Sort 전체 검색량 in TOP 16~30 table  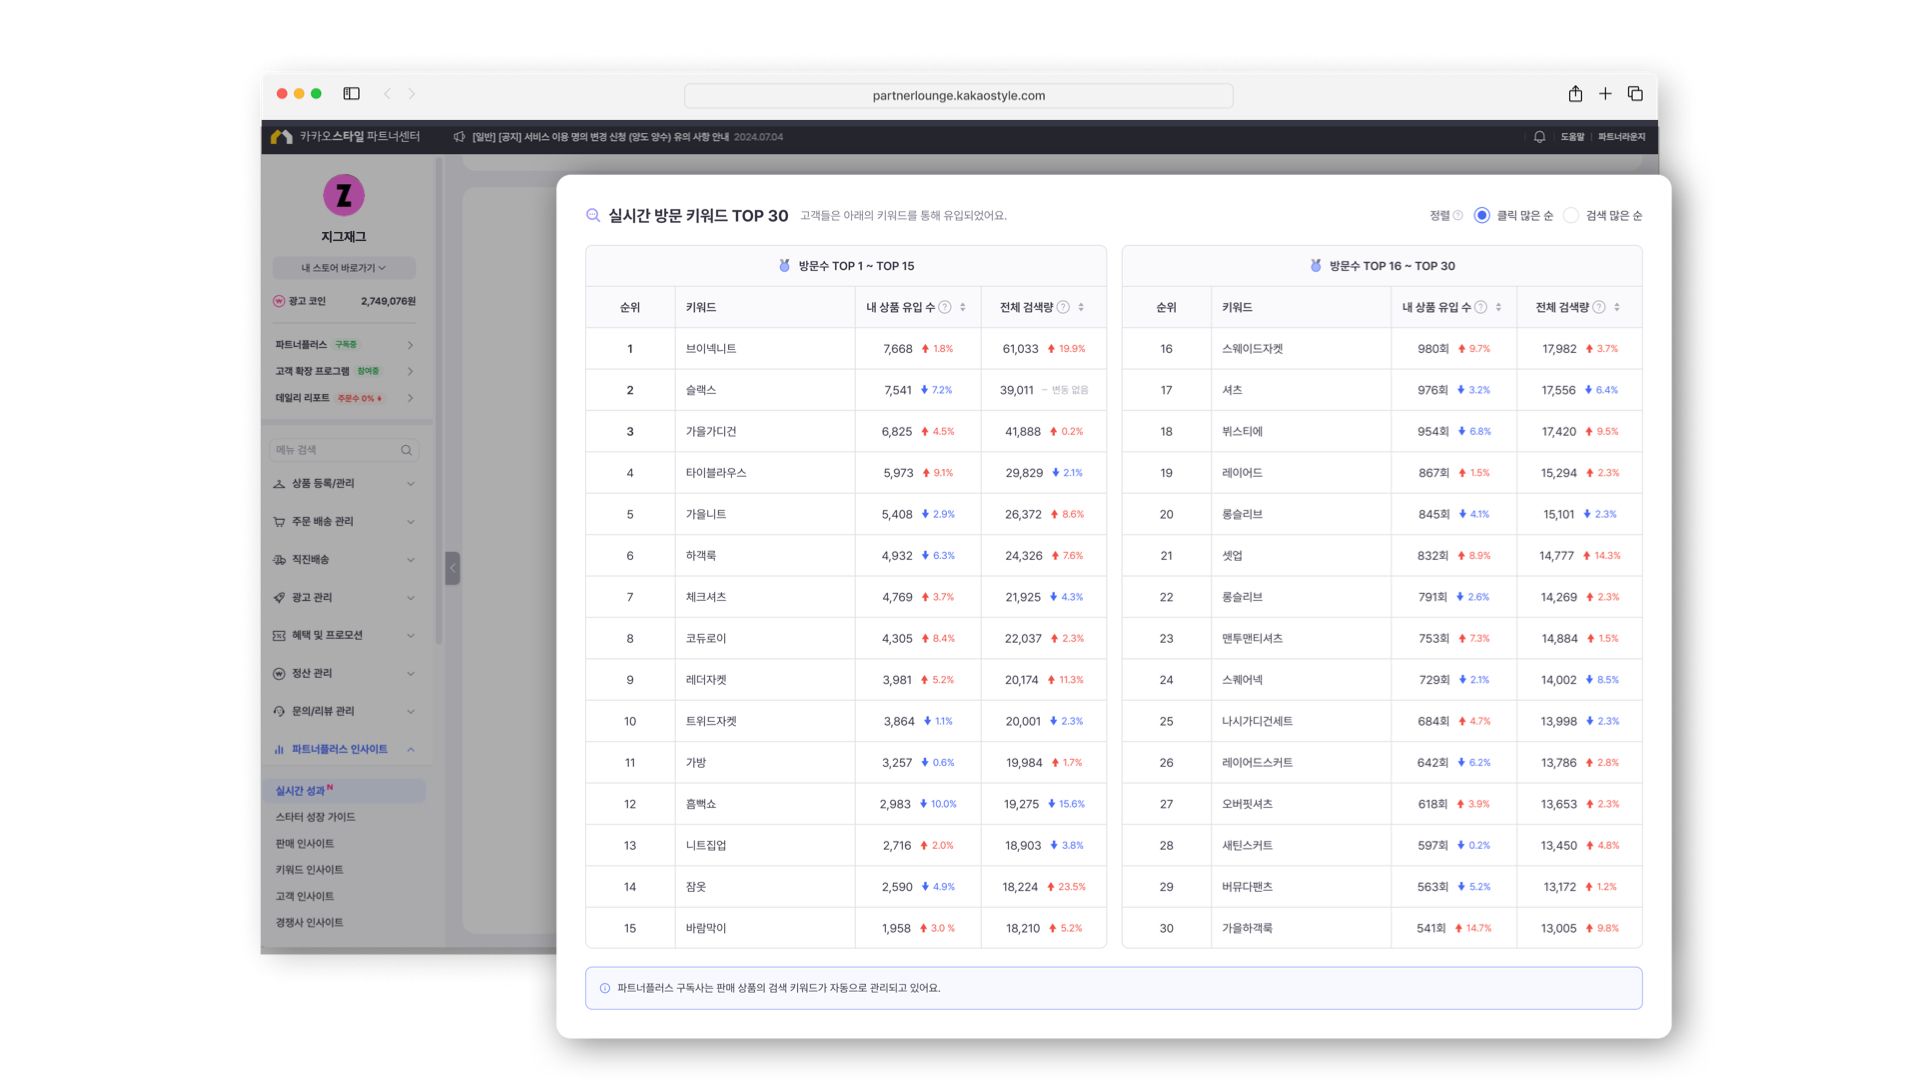point(1617,308)
